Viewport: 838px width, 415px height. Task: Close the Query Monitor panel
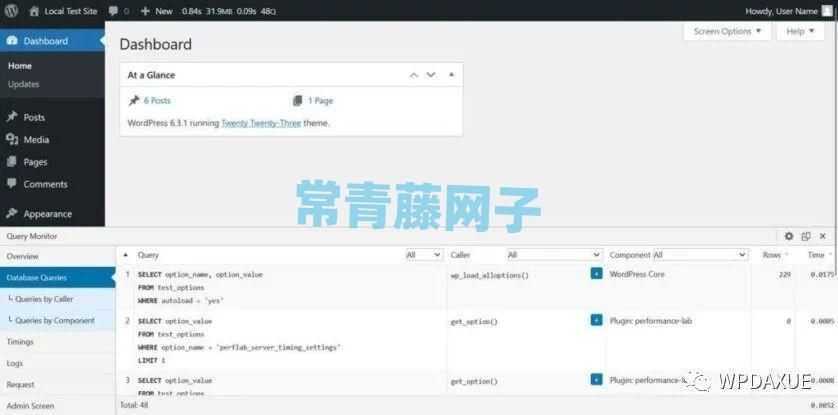pyautogui.click(x=823, y=236)
